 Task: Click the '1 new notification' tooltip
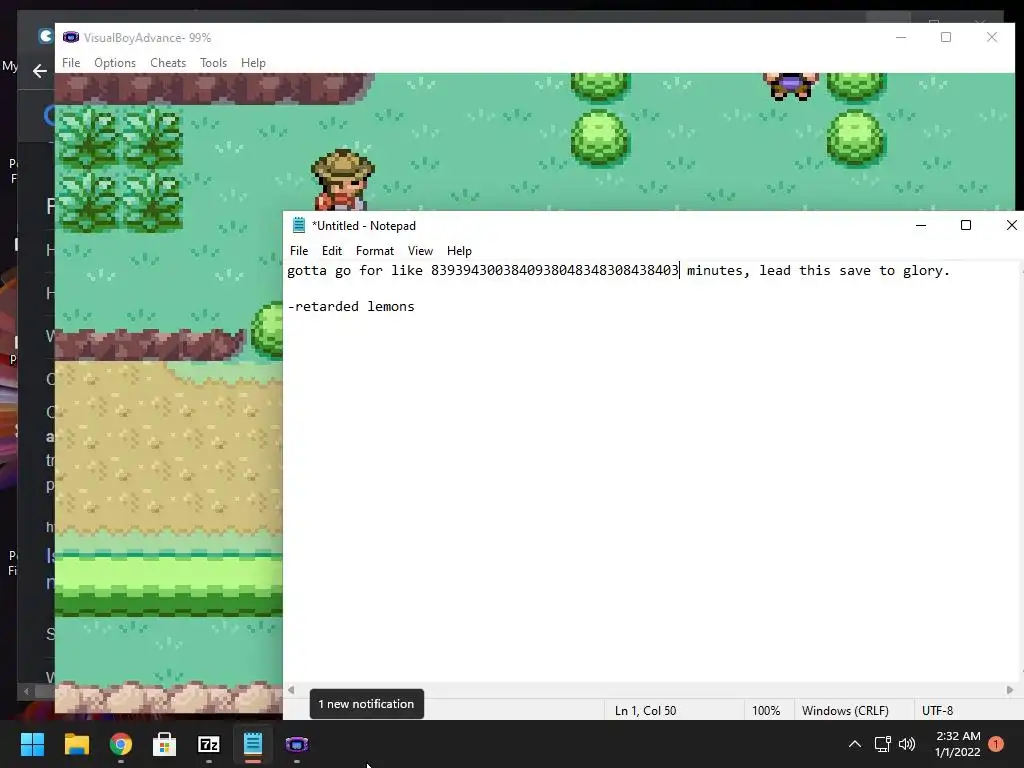366,704
